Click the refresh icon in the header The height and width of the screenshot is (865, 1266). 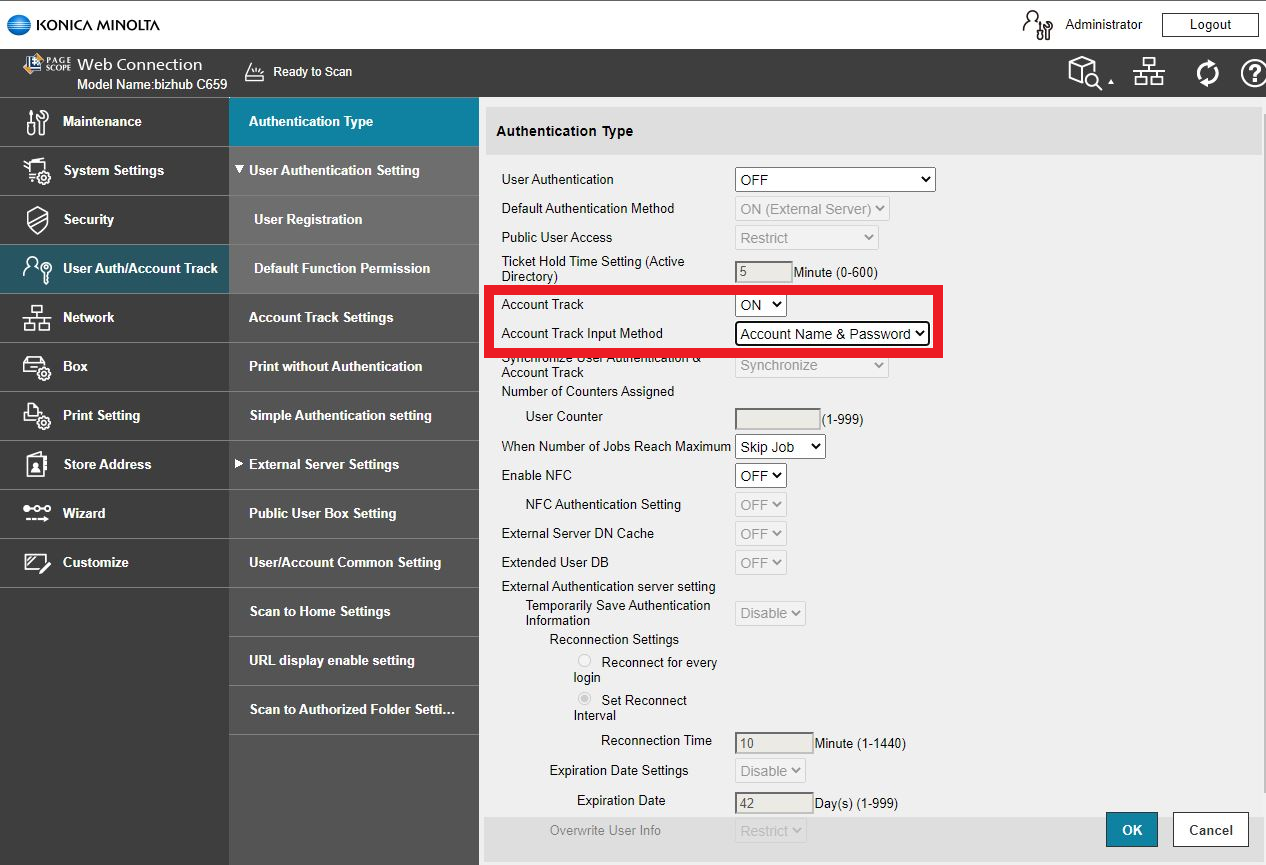pos(1208,73)
